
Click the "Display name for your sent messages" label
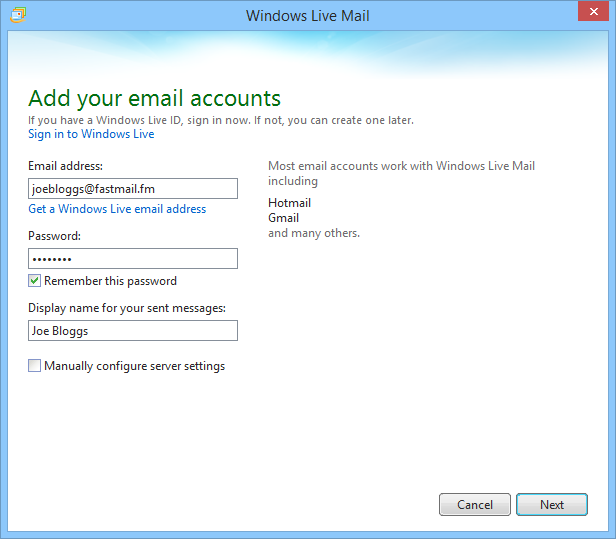click(127, 308)
